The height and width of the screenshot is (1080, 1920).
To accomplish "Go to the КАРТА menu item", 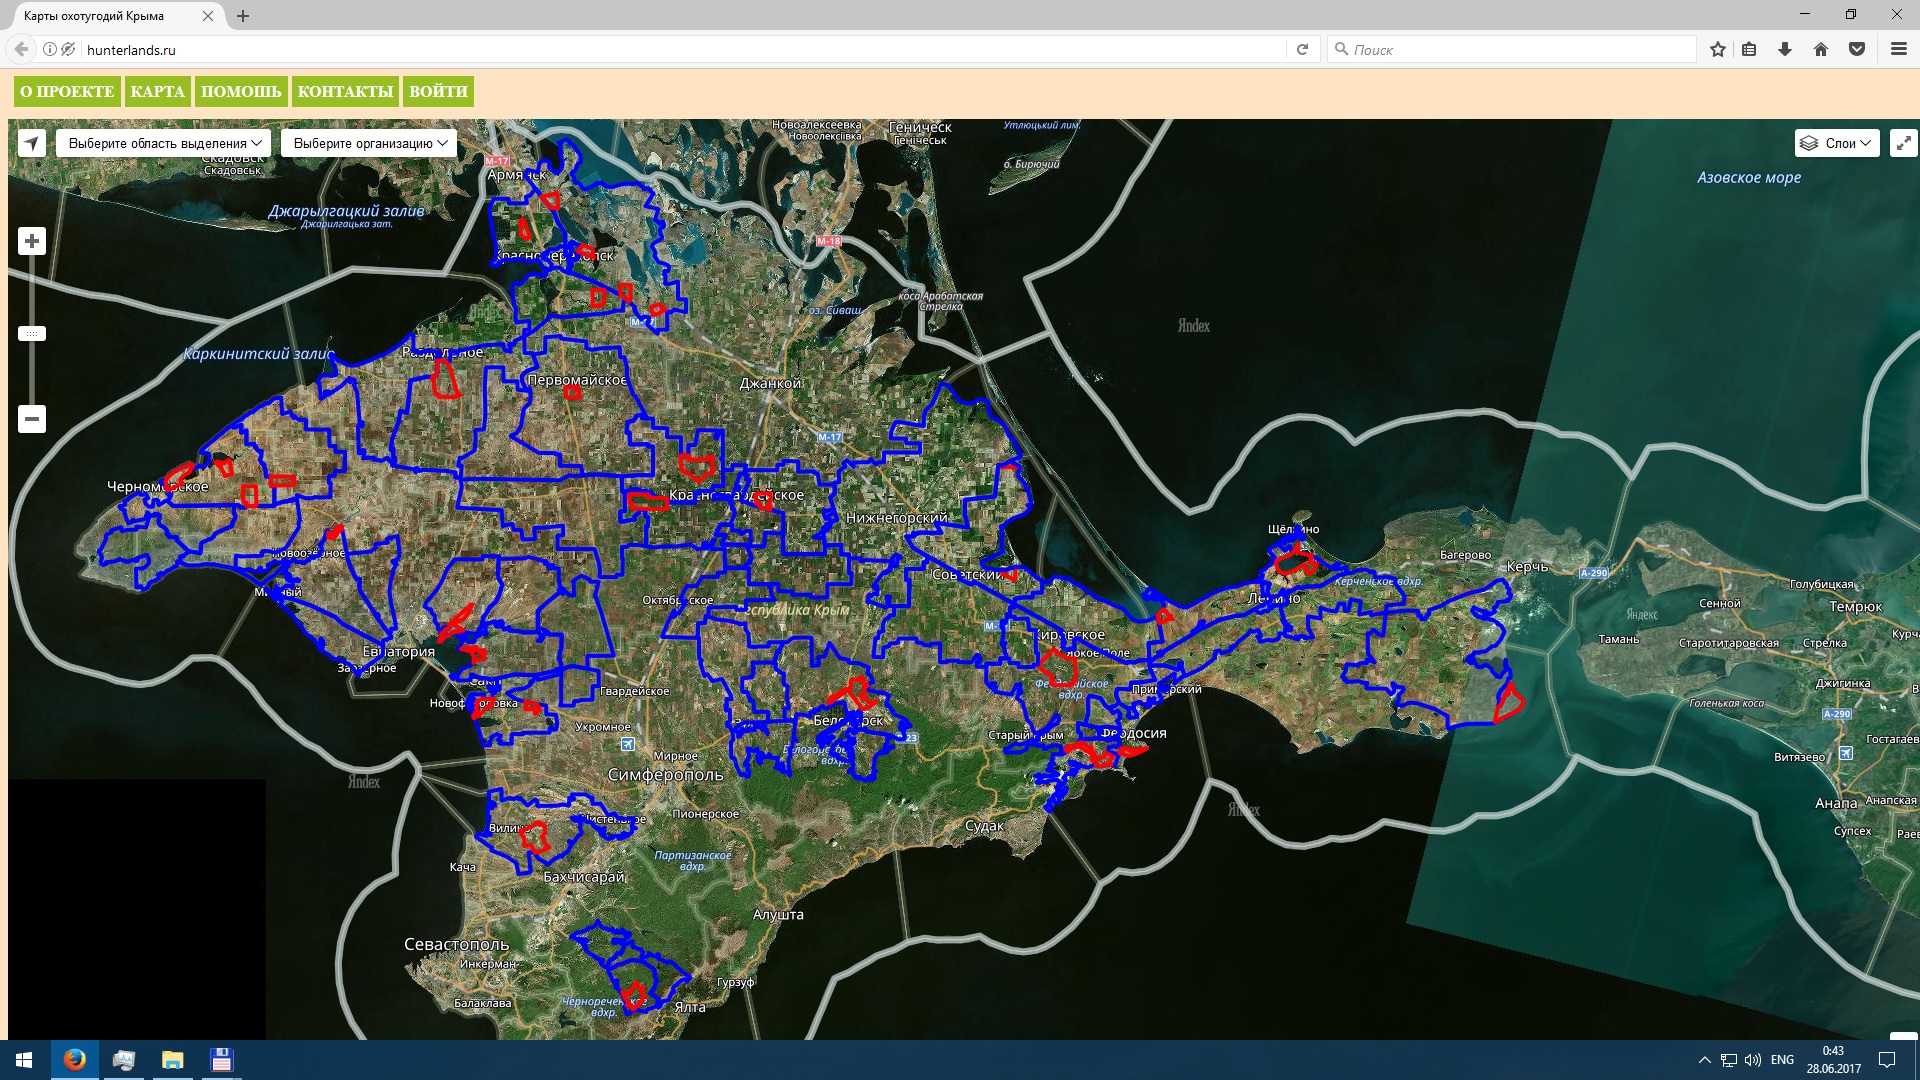I will [x=157, y=91].
